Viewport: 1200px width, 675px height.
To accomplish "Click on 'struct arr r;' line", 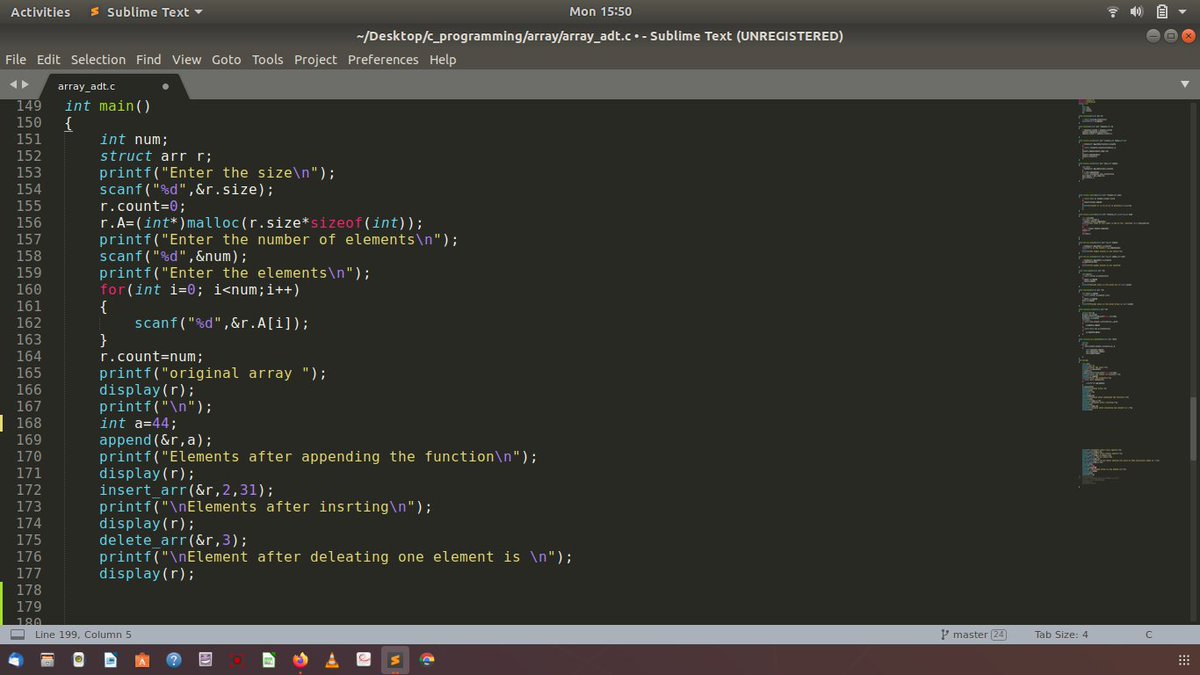I will tap(155, 156).
